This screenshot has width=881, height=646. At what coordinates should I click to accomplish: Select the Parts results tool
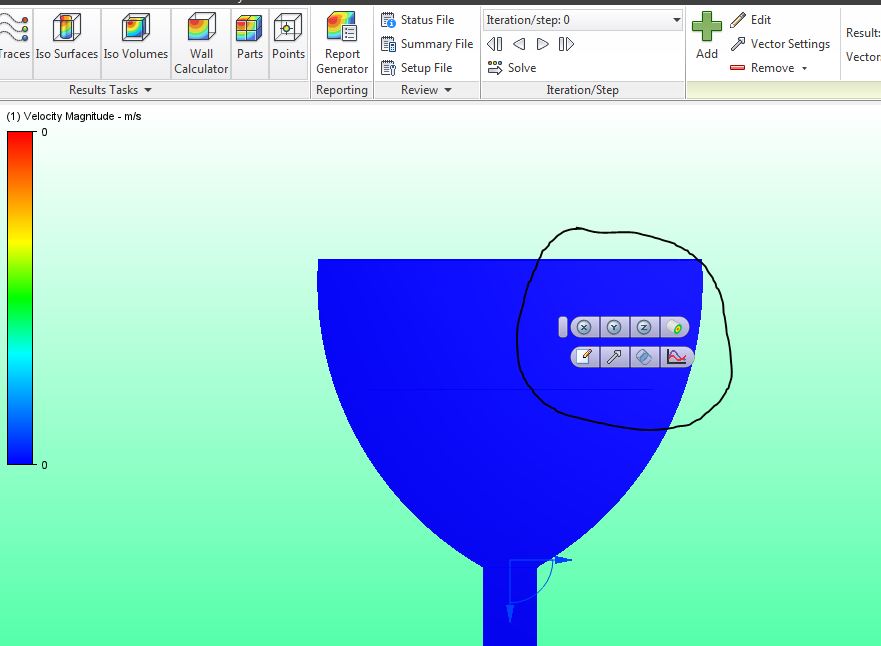tap(249, 37)
